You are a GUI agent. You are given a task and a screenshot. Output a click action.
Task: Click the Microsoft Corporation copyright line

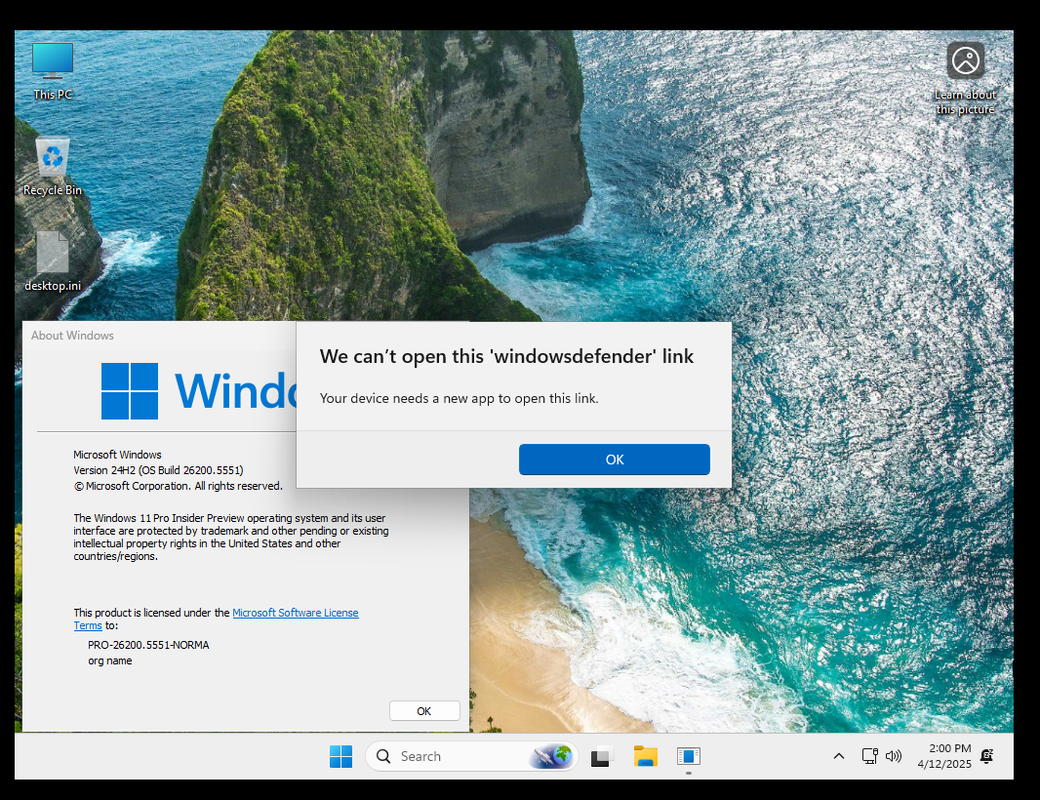point(178,486)
